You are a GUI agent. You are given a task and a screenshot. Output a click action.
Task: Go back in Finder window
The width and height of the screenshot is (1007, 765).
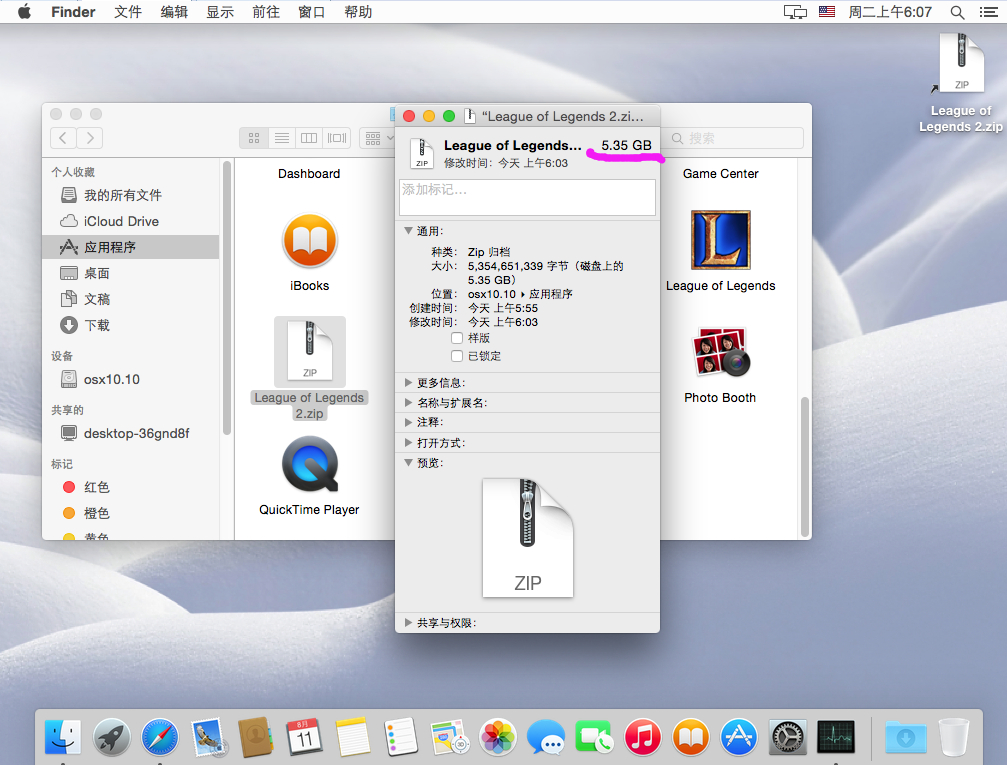[x=63, y=137]
